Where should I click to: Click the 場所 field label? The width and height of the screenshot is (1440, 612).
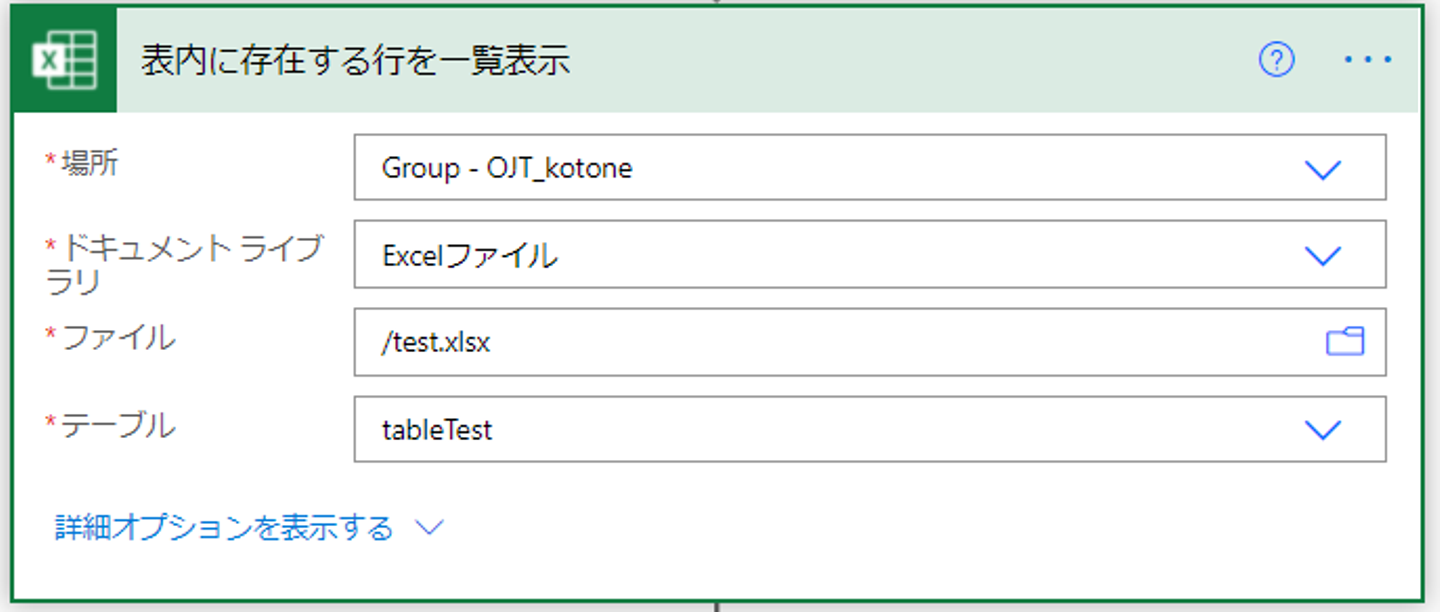(x=89, y=164)
